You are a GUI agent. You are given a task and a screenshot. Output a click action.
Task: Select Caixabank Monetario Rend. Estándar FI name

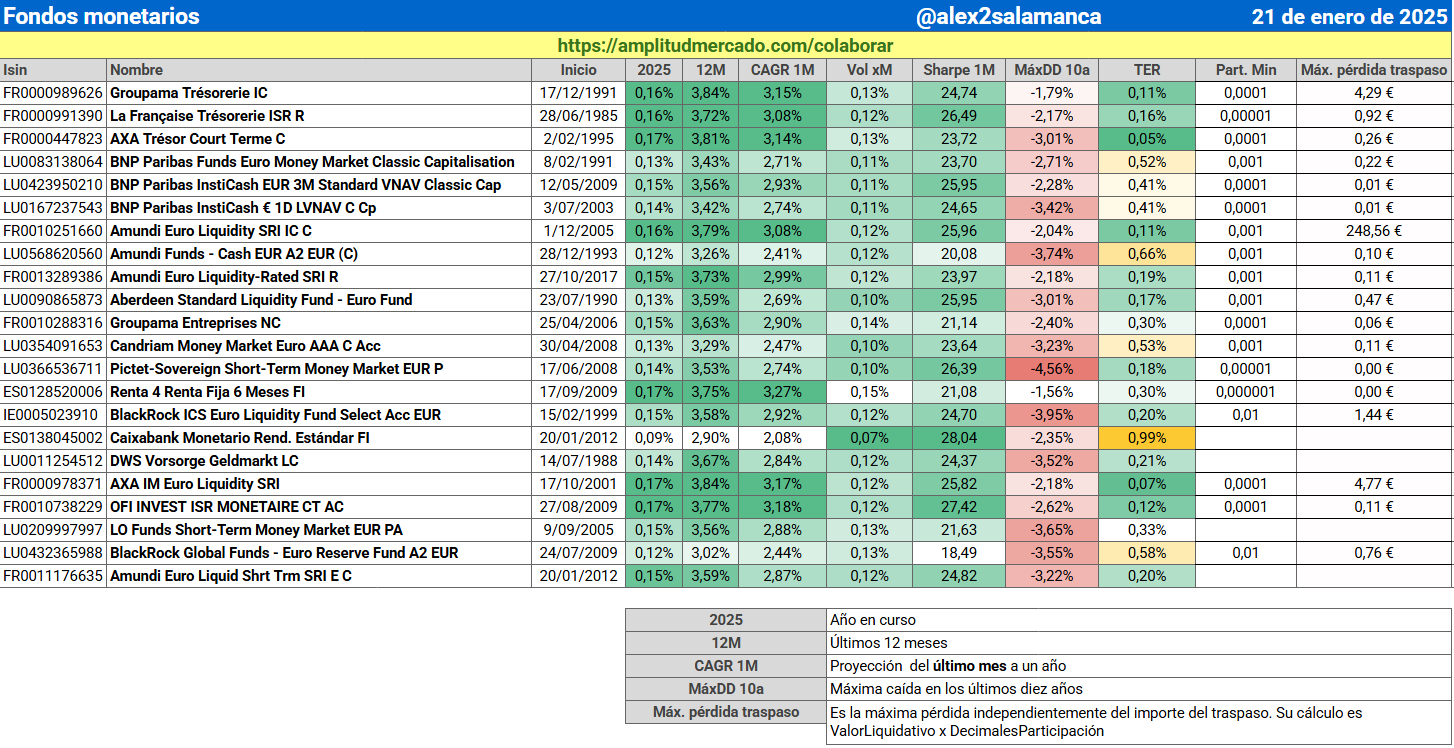pyautogui.click(x=240, y=438)
